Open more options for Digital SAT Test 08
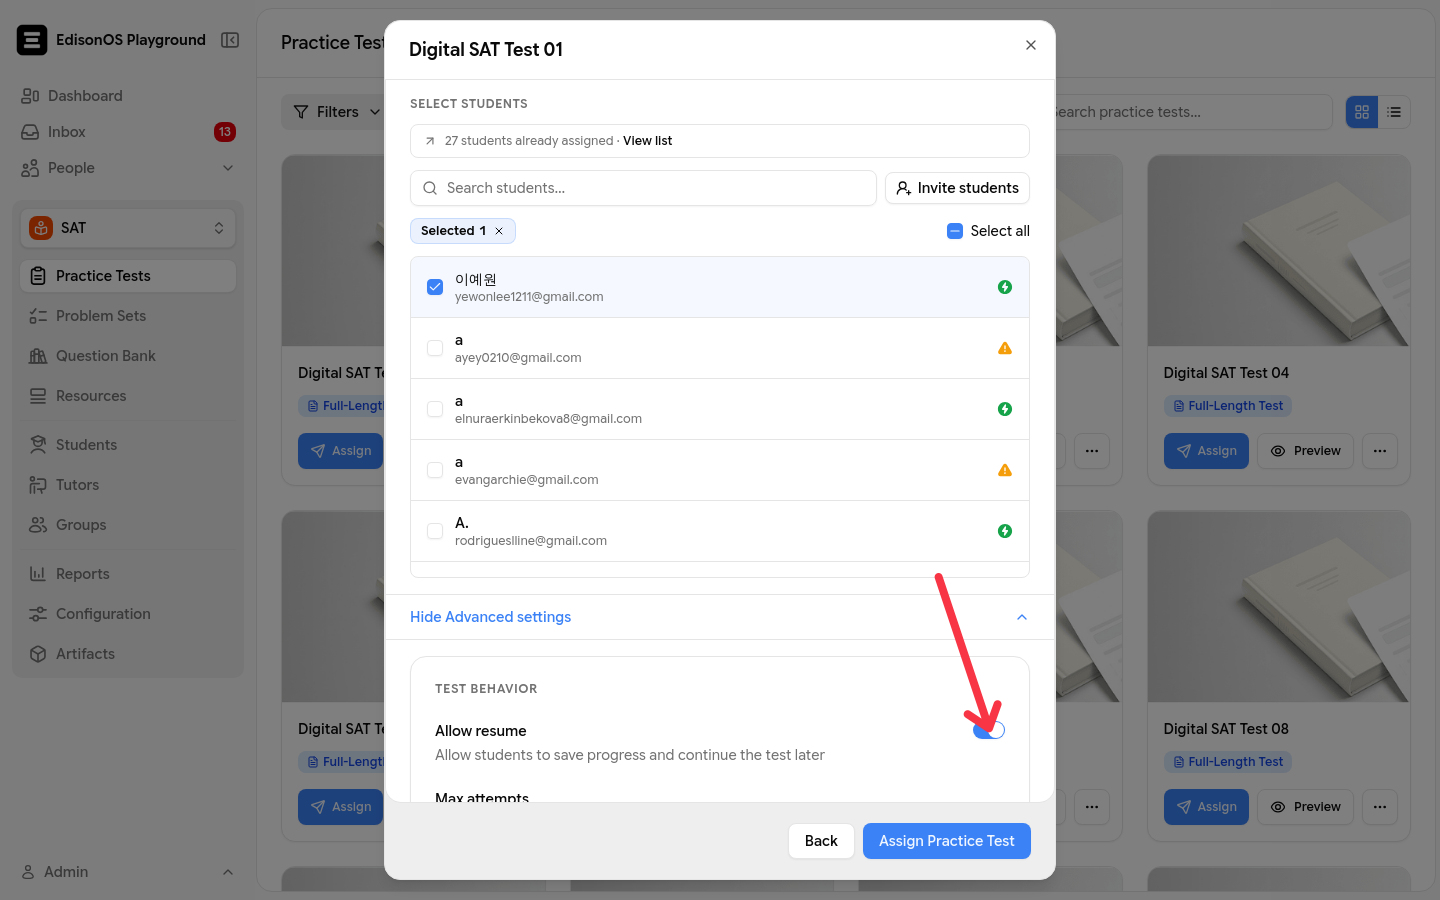This screenshot has width=1440, height=900. tap(1380, 807)
